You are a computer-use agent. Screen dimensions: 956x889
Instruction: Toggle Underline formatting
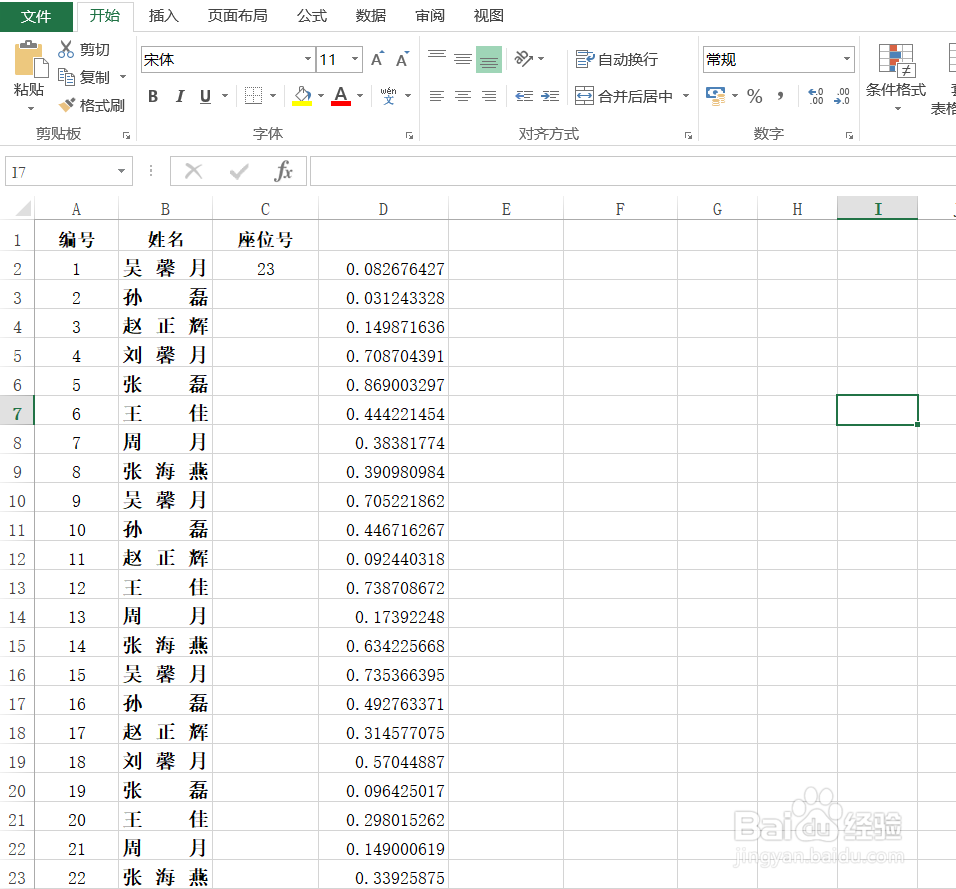coord(205,96)
